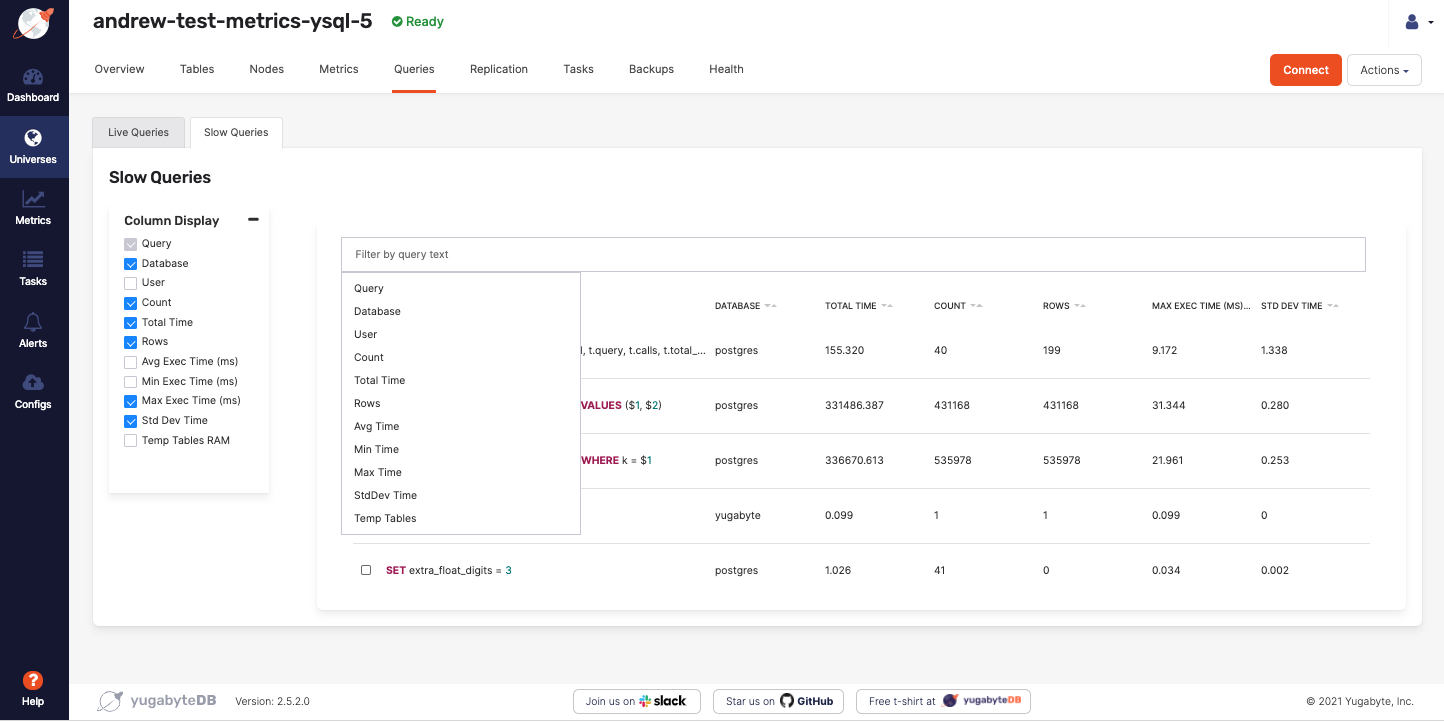Switch to the Health tab
Screen dimensions: 1444x723
[x=726, y=69]
